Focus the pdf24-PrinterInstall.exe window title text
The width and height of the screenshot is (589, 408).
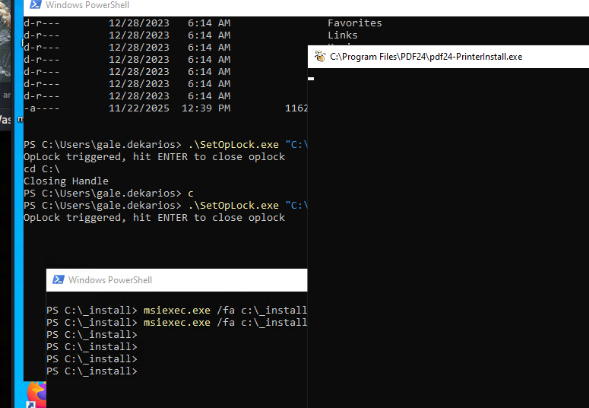[426, 57]
